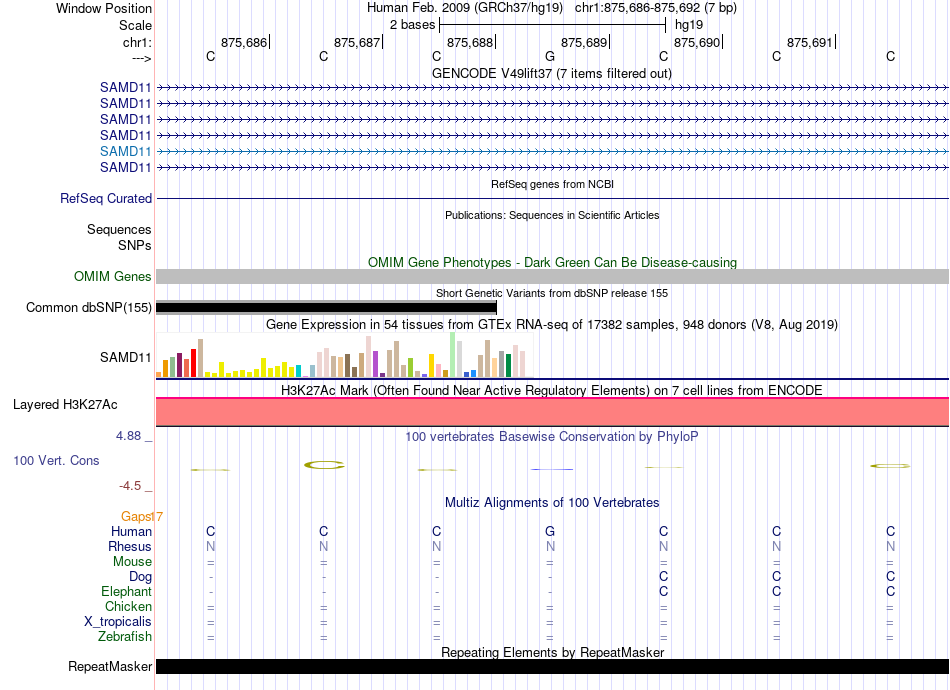The image size is (950, 690).
Task: Click the 'RefSeq genes from NCBI' title
Action: [x=552, y=184]
